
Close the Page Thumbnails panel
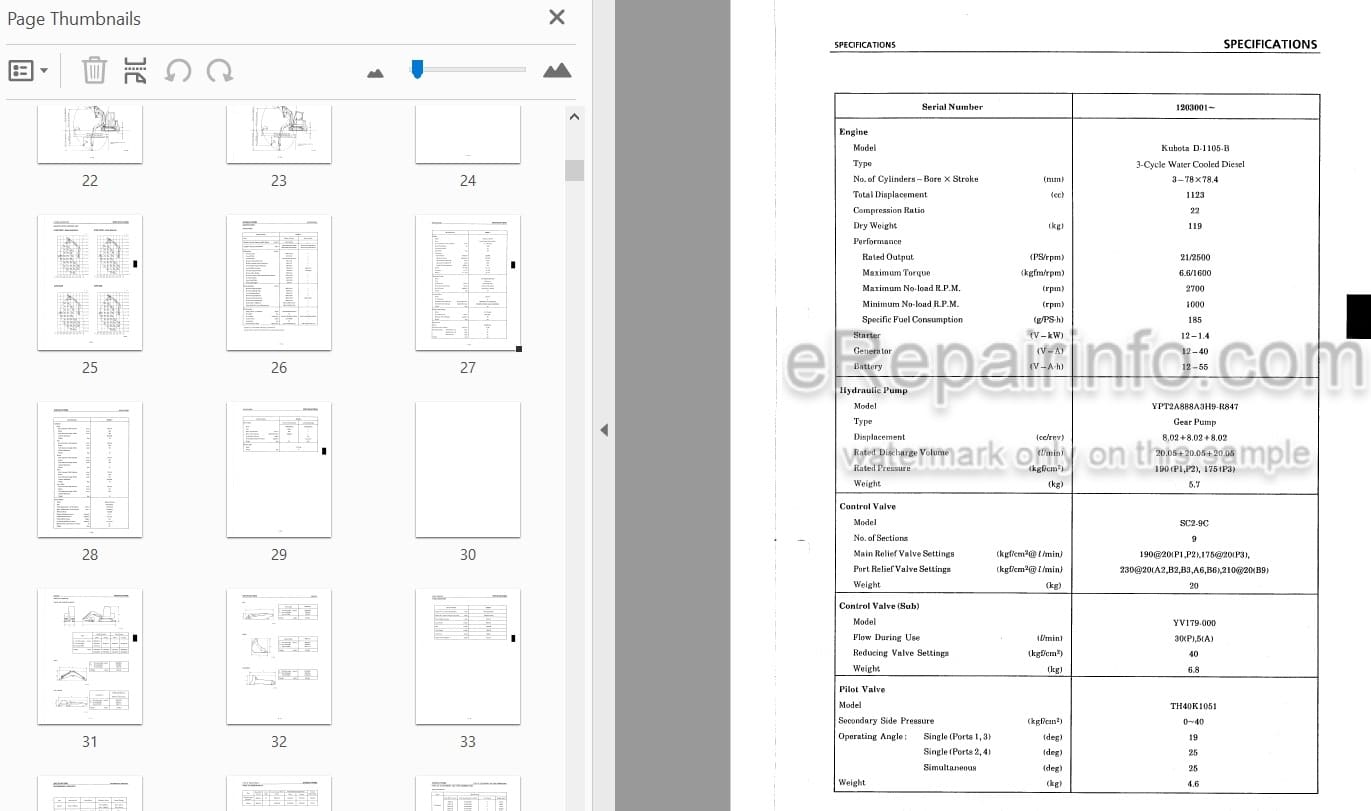point(557,17)
